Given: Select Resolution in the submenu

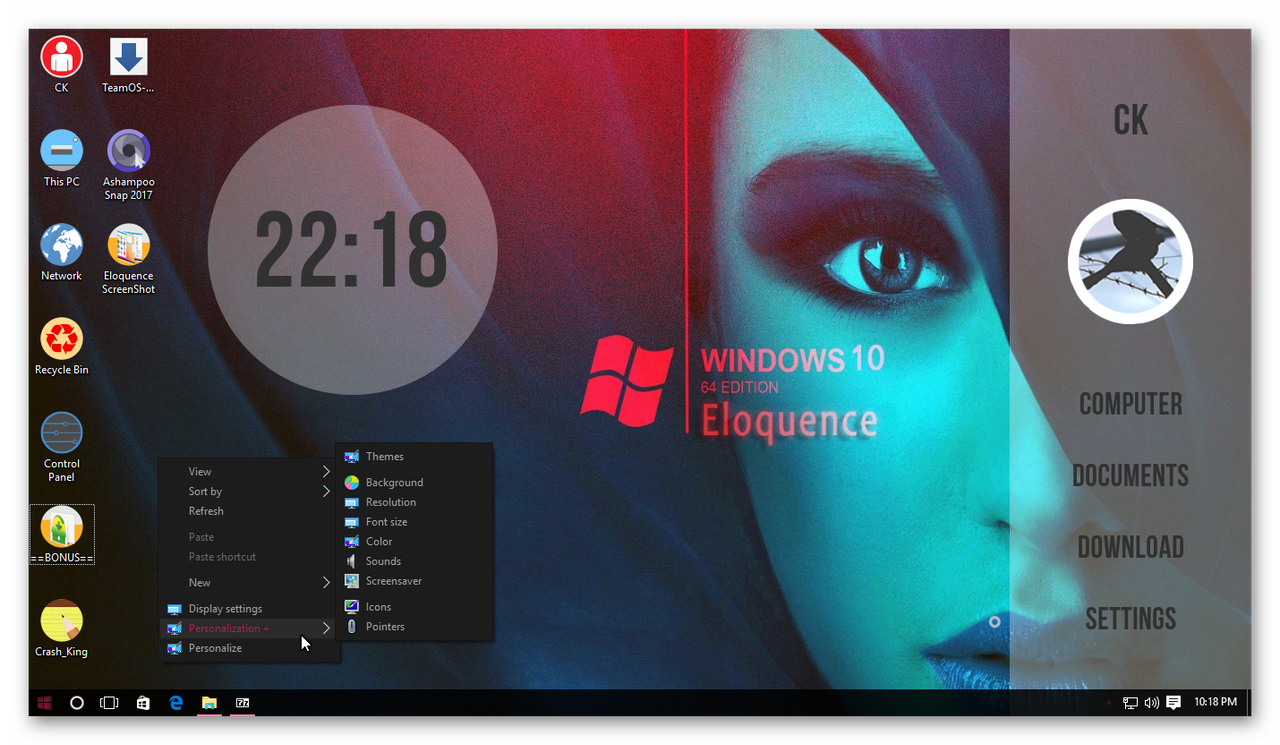Looking at the screenshot, I should click(x=415, y=502).
